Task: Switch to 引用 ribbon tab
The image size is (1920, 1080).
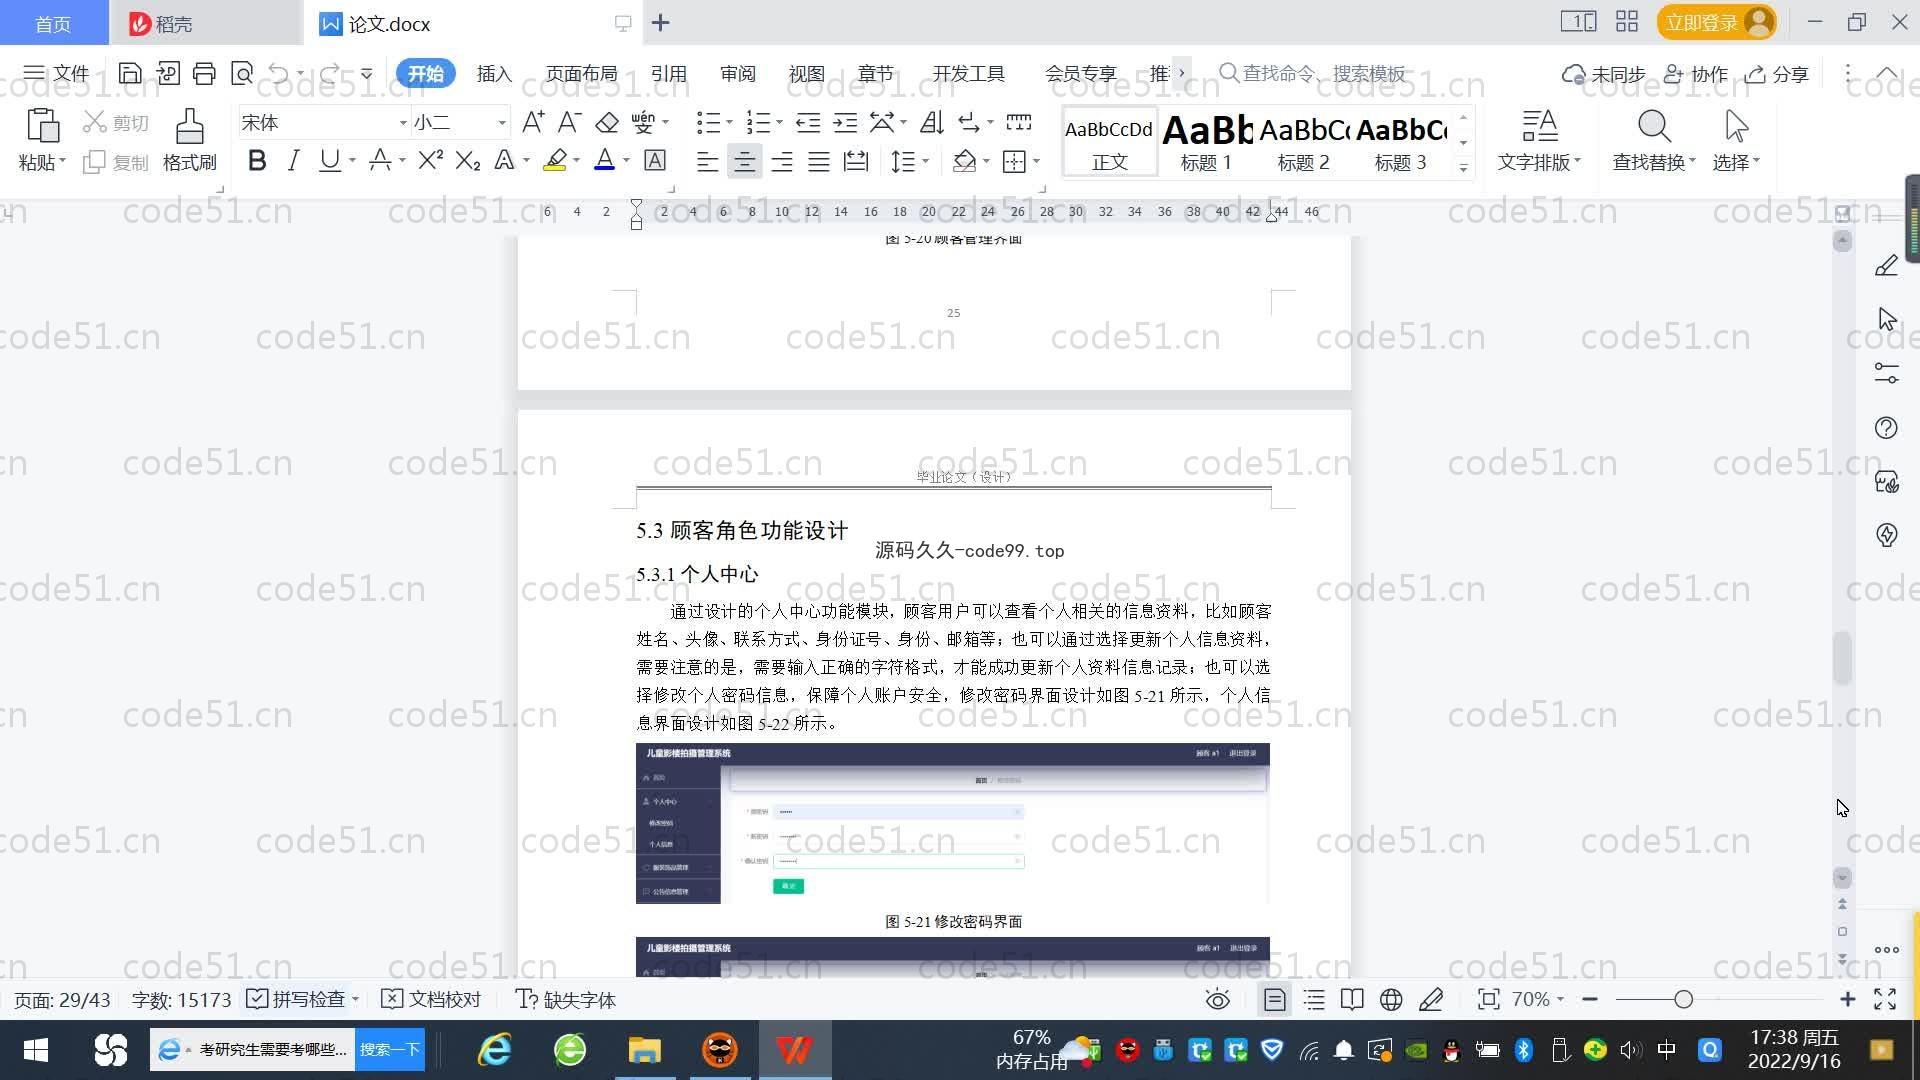Action: 668,73
